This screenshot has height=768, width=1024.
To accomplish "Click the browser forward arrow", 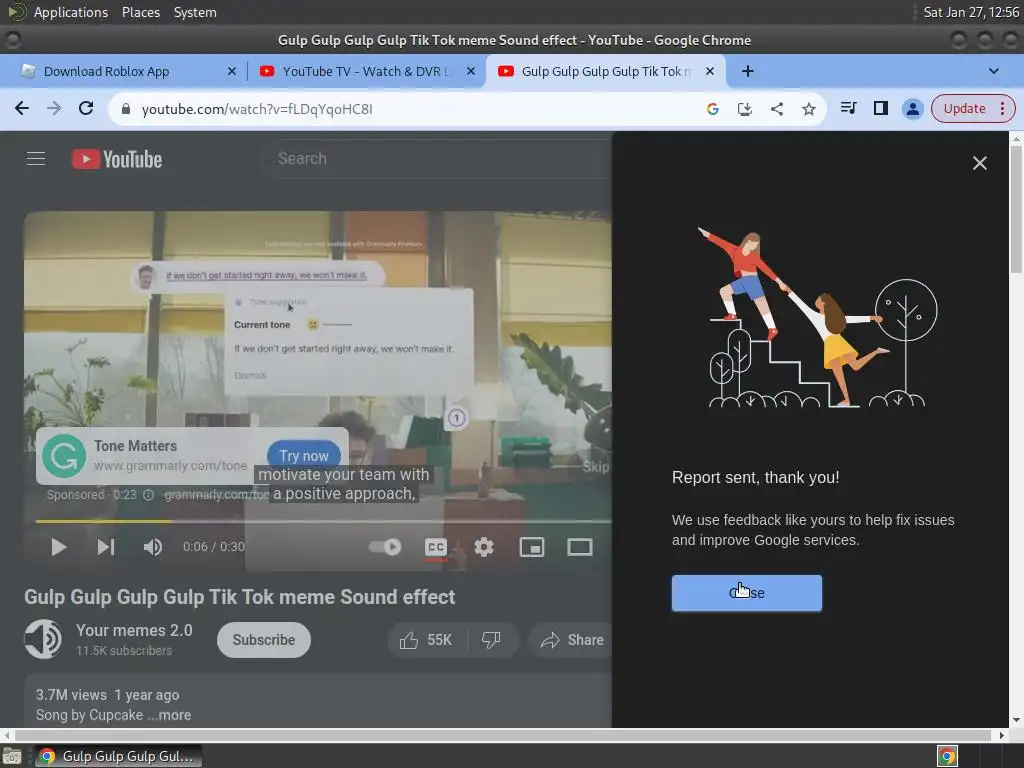I will pos(54,108).
